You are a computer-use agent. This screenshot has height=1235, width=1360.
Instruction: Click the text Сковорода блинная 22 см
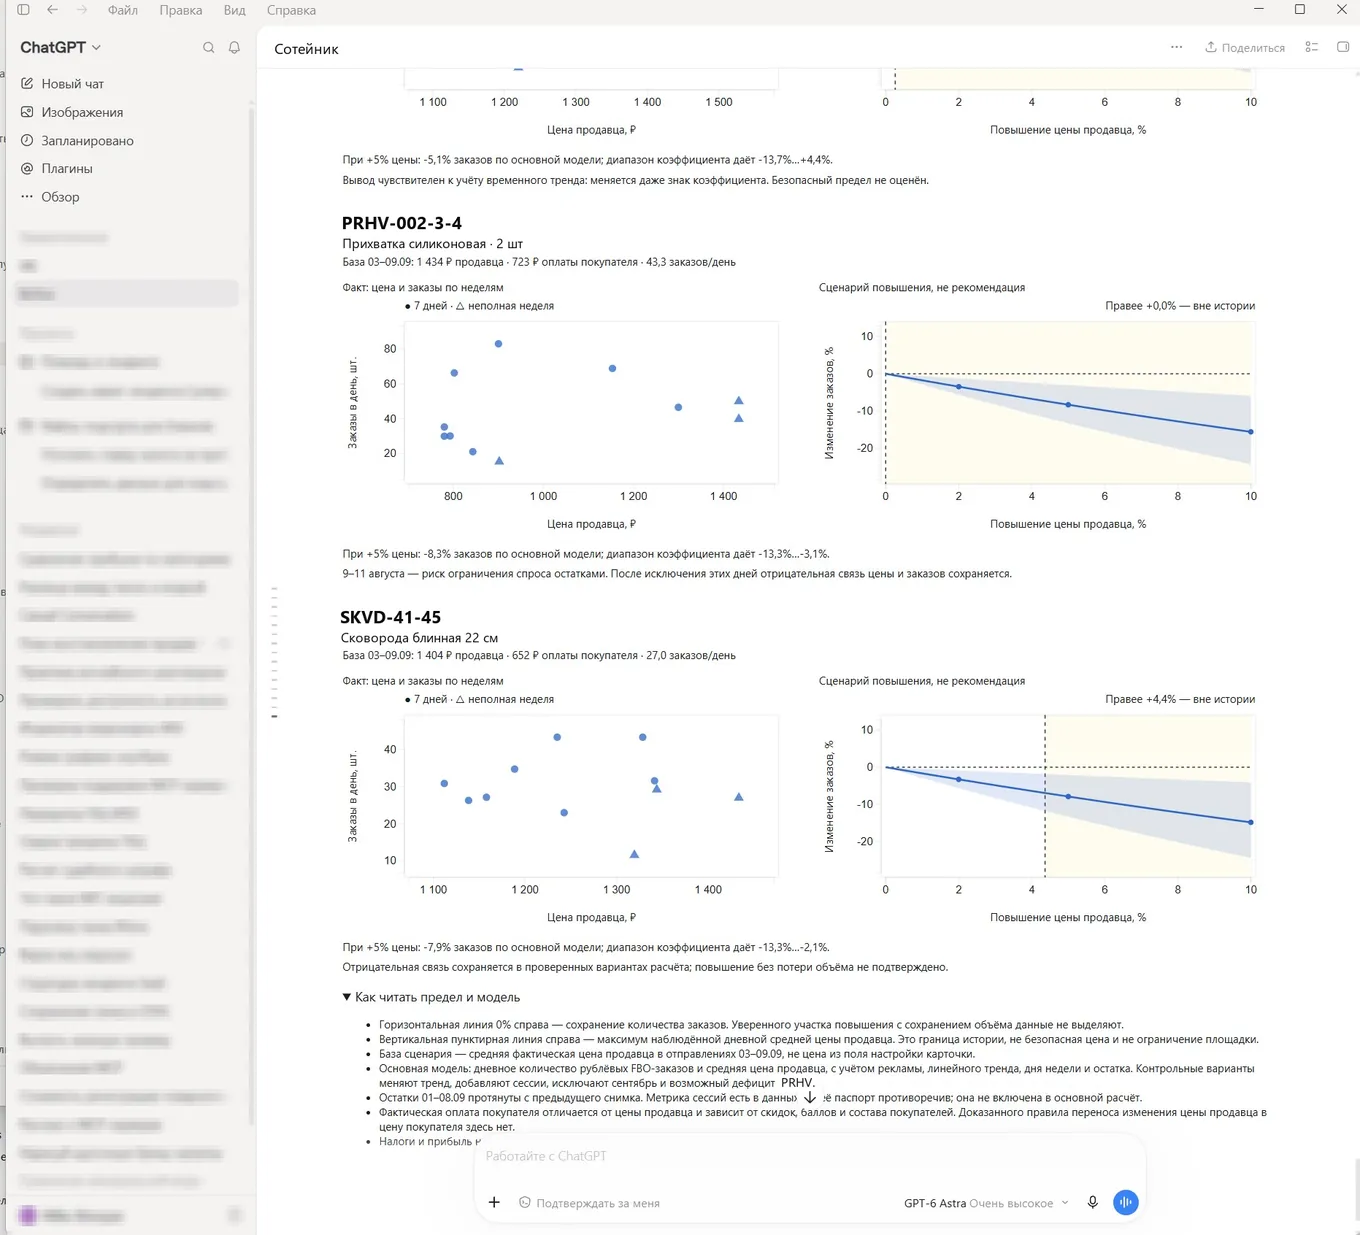pyautogui.click(x=419, y=638)
